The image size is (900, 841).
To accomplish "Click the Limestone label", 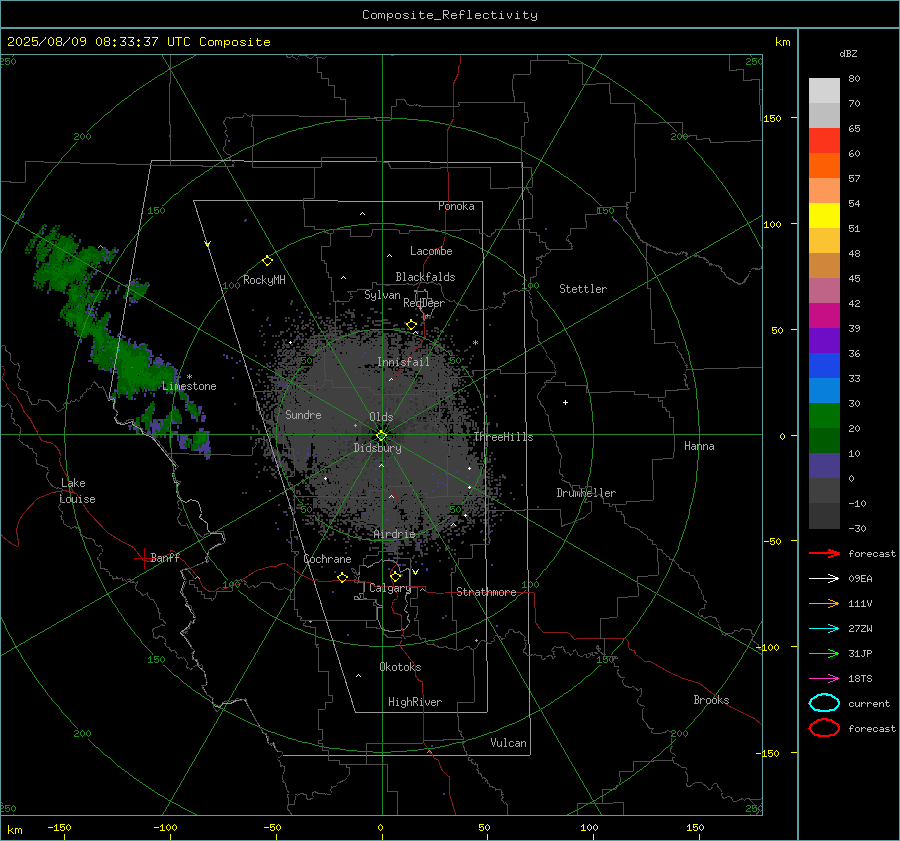I will coord(189,386).
